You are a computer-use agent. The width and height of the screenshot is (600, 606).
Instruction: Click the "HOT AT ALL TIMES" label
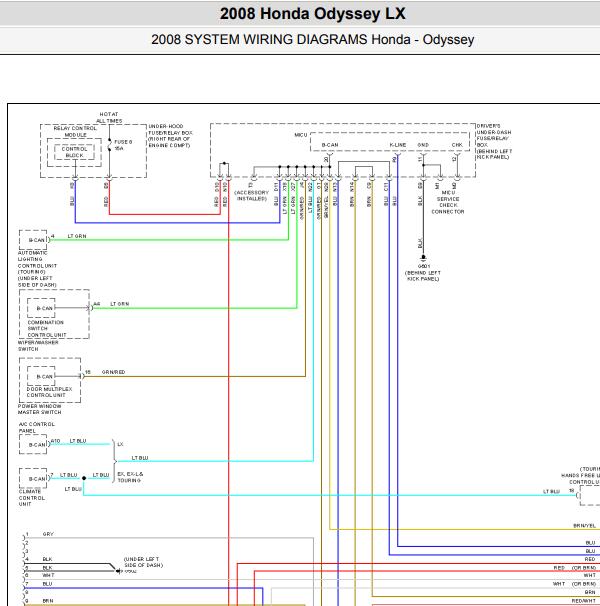[109, 117]
